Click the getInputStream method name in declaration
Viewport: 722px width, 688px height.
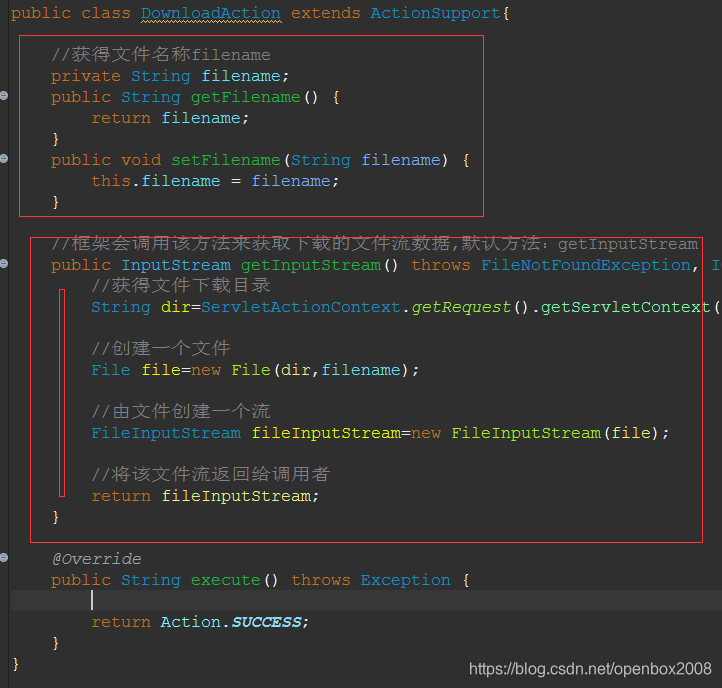pos(311,265)
